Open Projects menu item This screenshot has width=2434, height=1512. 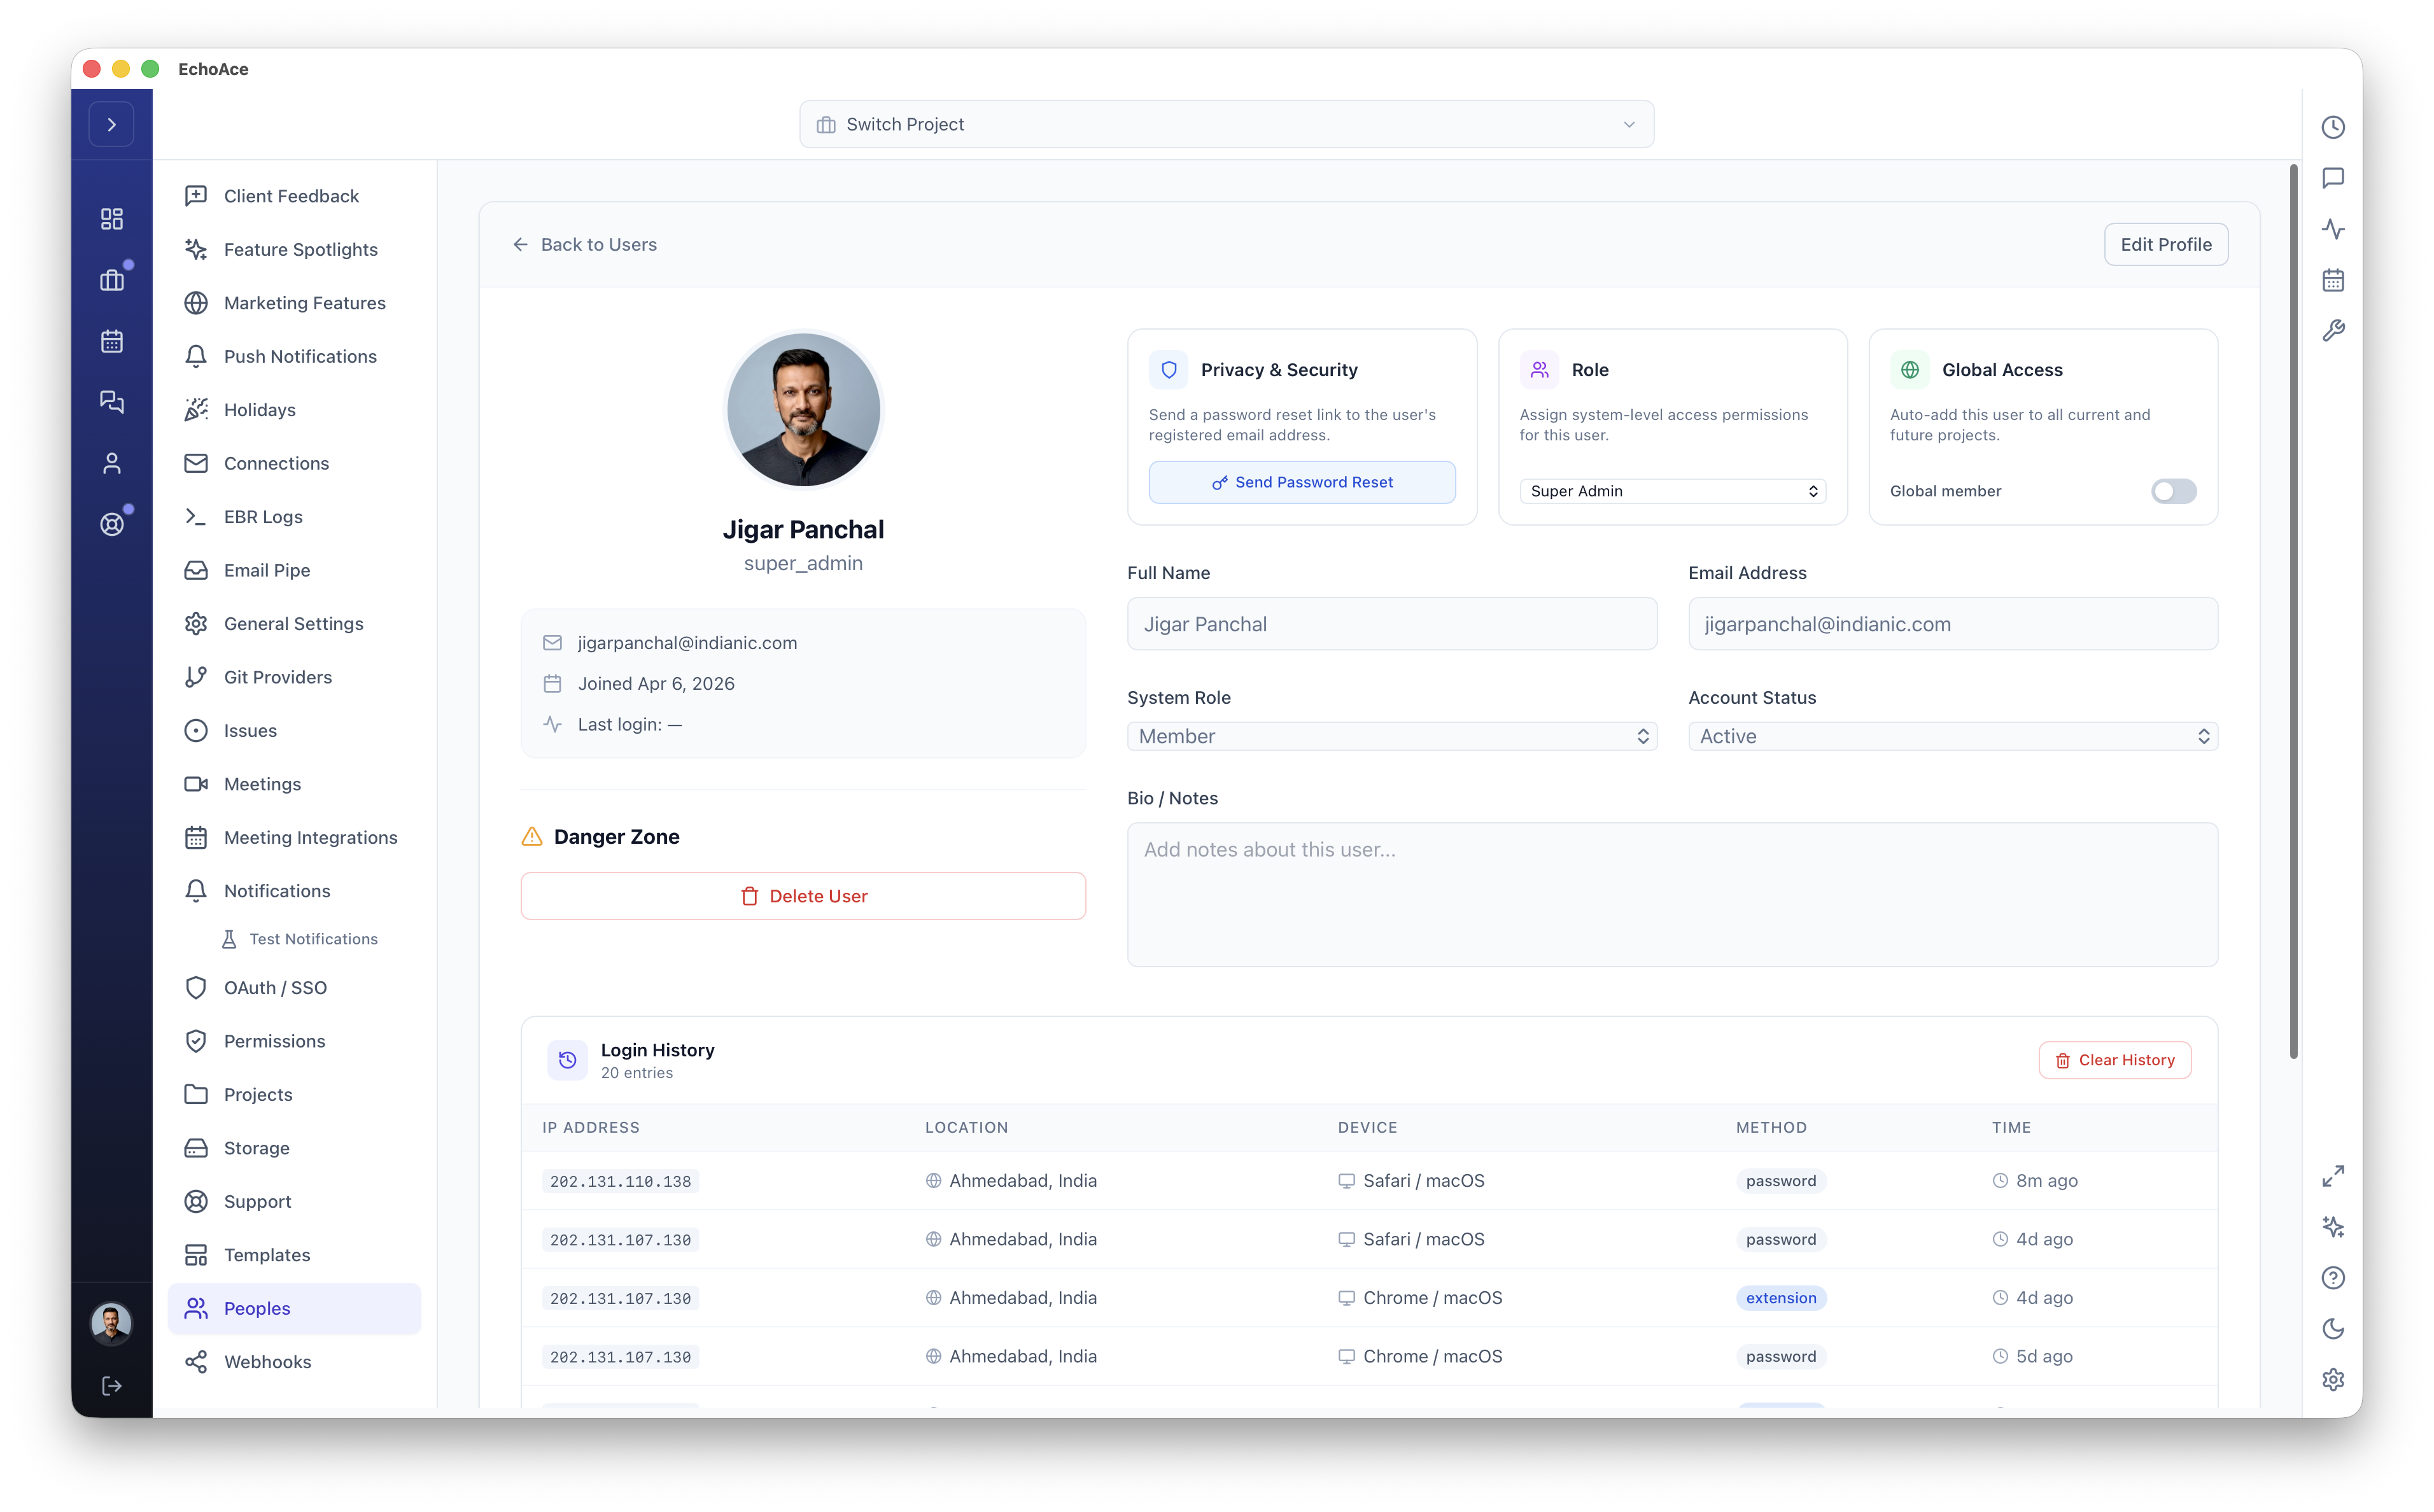click(294, 1095)
